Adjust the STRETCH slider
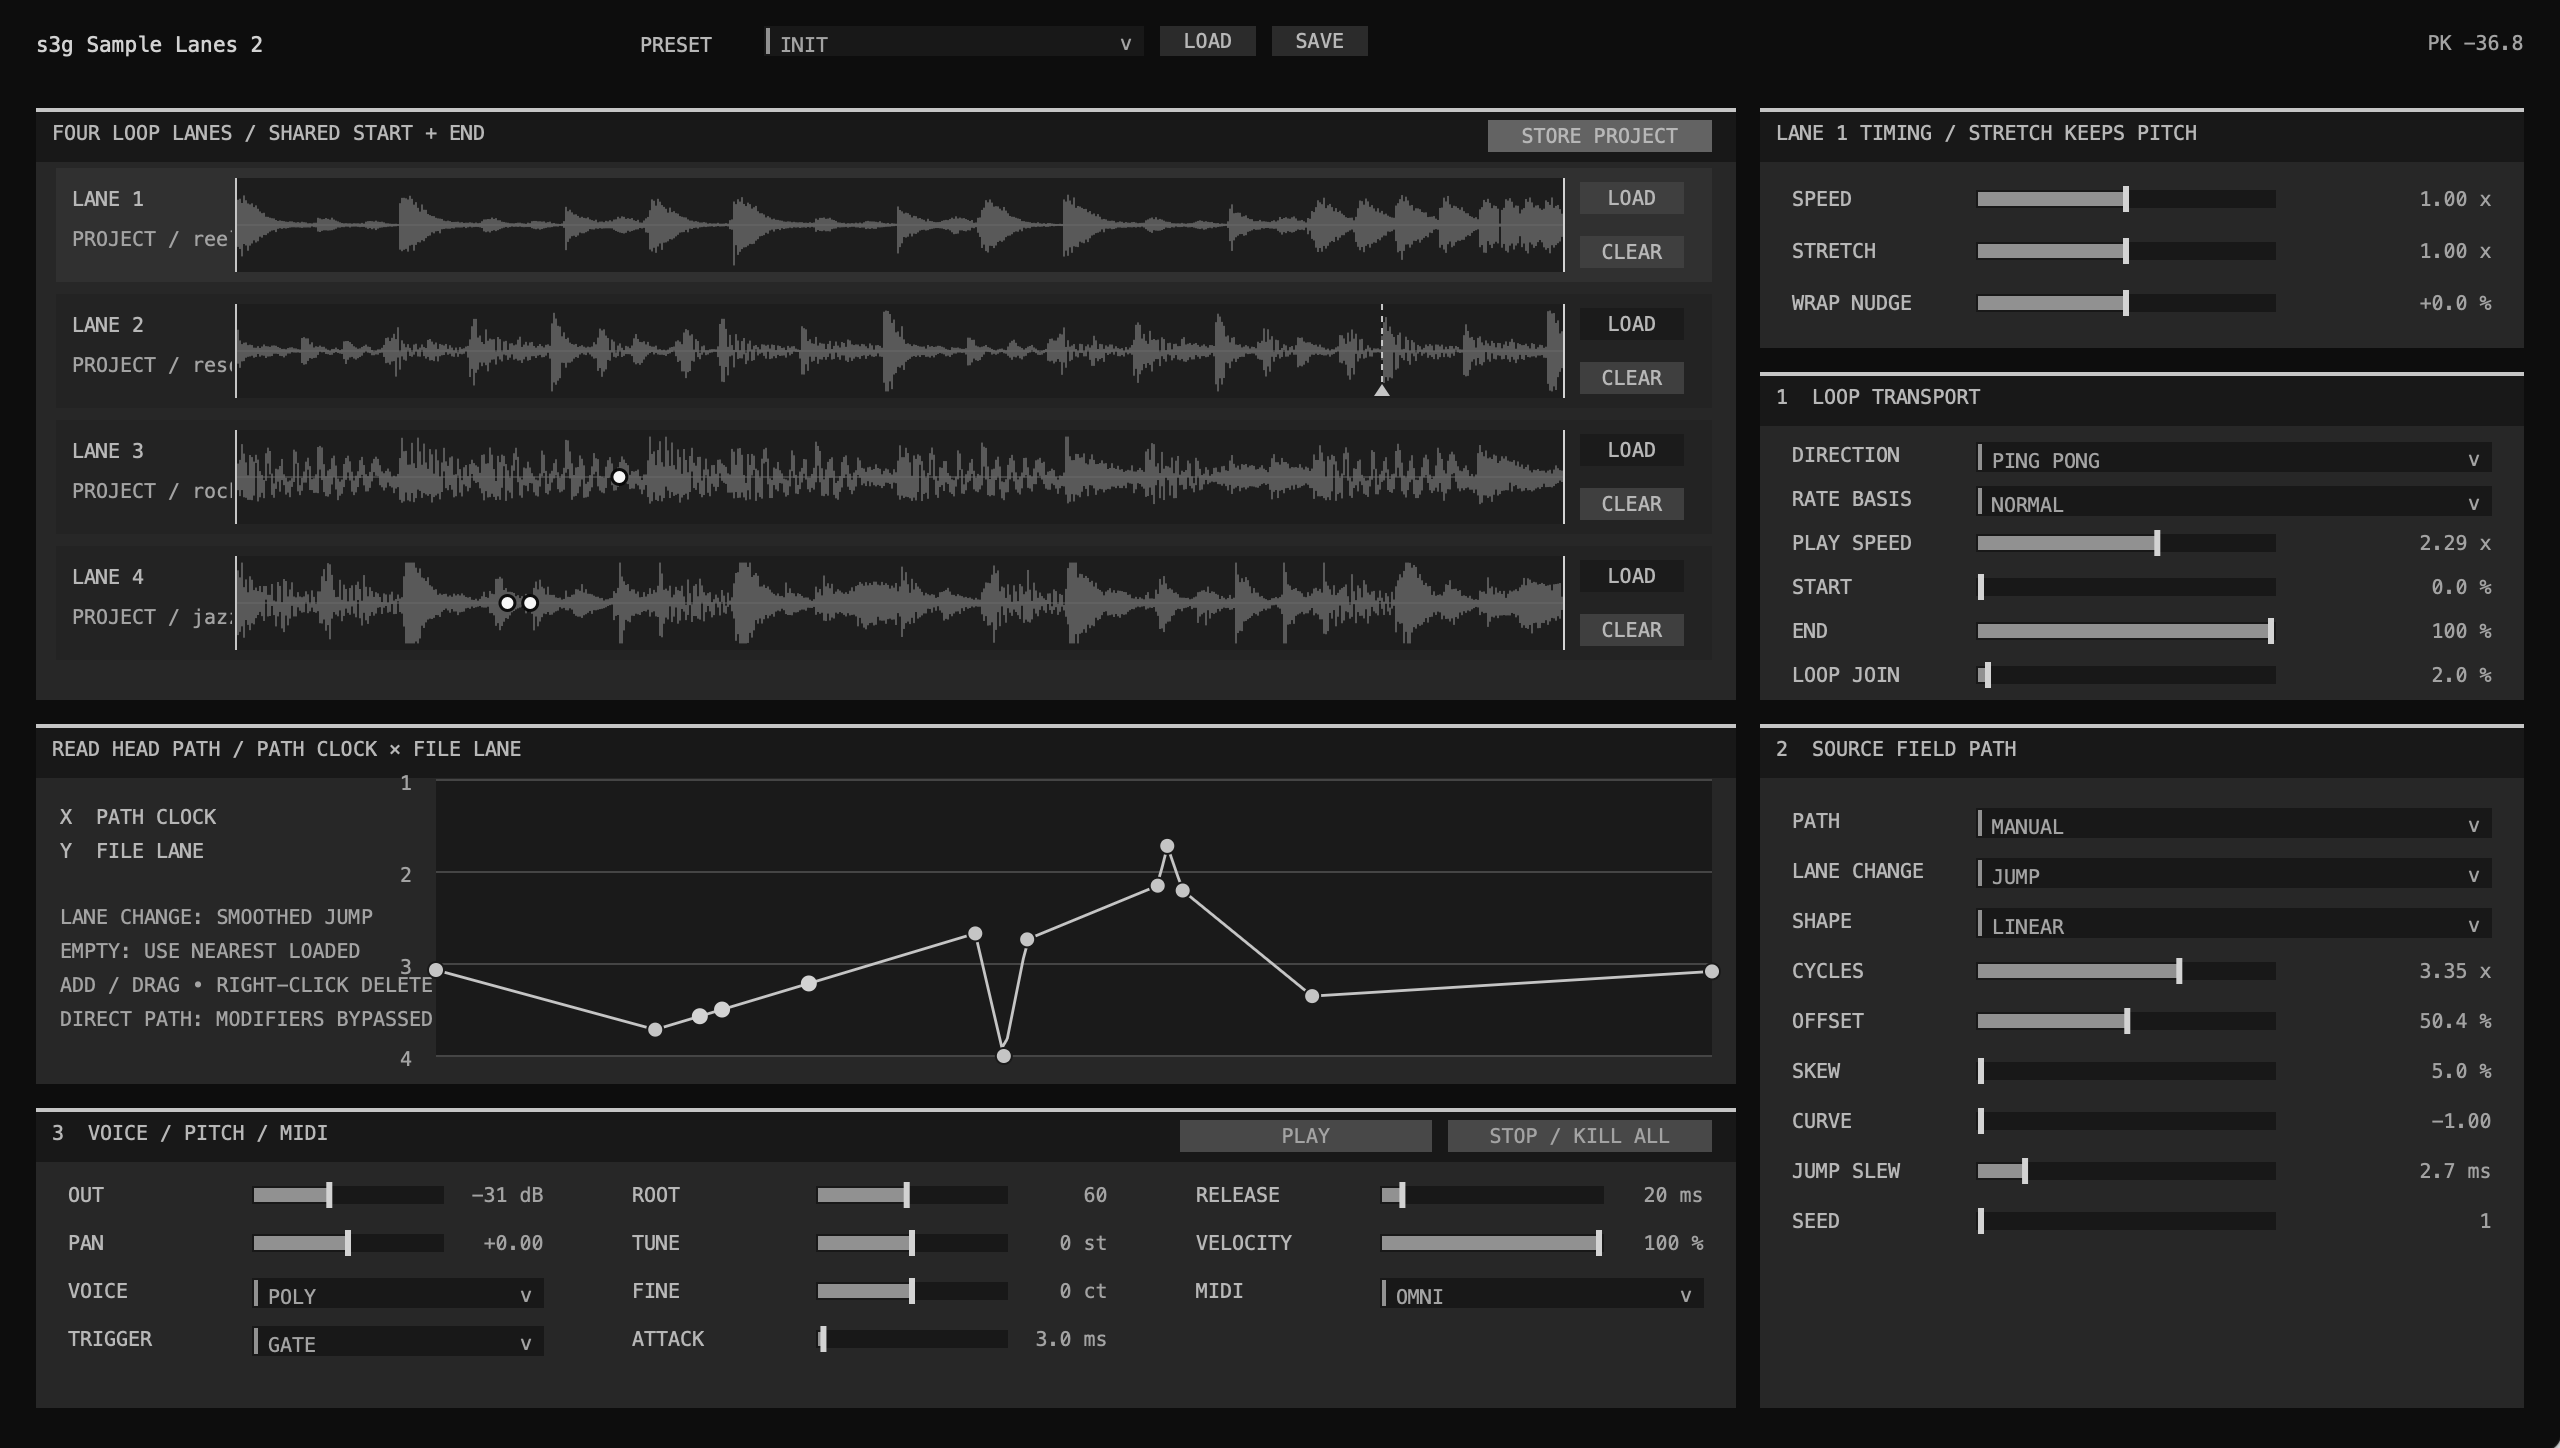This screenshot has width=2560, height=1448. [2127, 251]
